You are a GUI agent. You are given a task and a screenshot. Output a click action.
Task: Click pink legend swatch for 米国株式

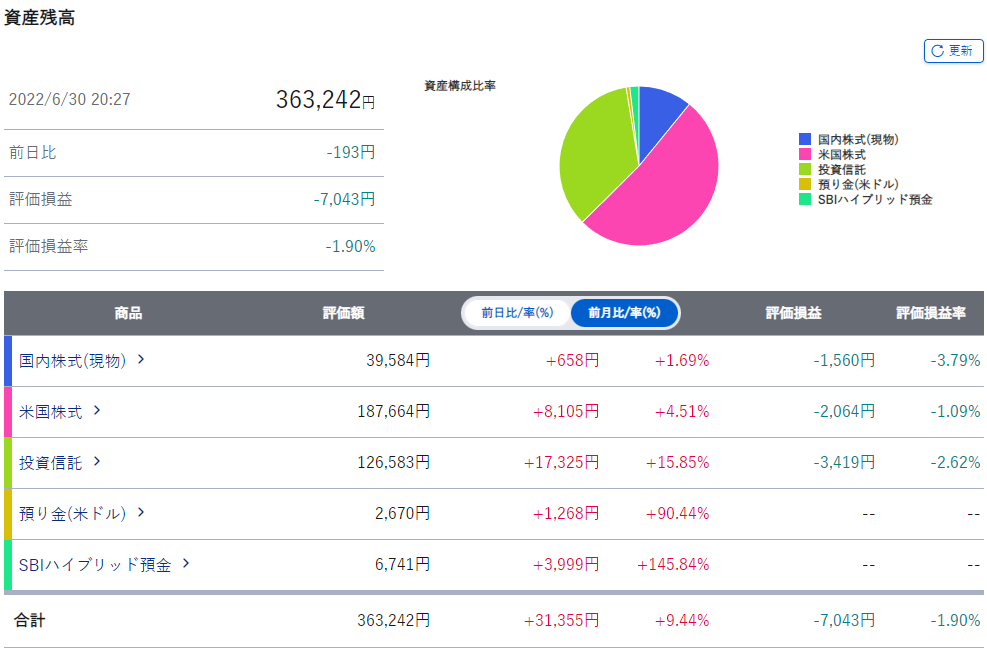[x=805, y=155]
